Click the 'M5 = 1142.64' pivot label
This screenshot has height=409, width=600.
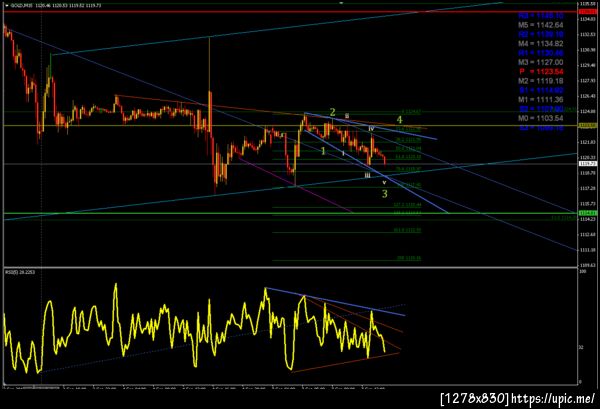tap(540, 25)
